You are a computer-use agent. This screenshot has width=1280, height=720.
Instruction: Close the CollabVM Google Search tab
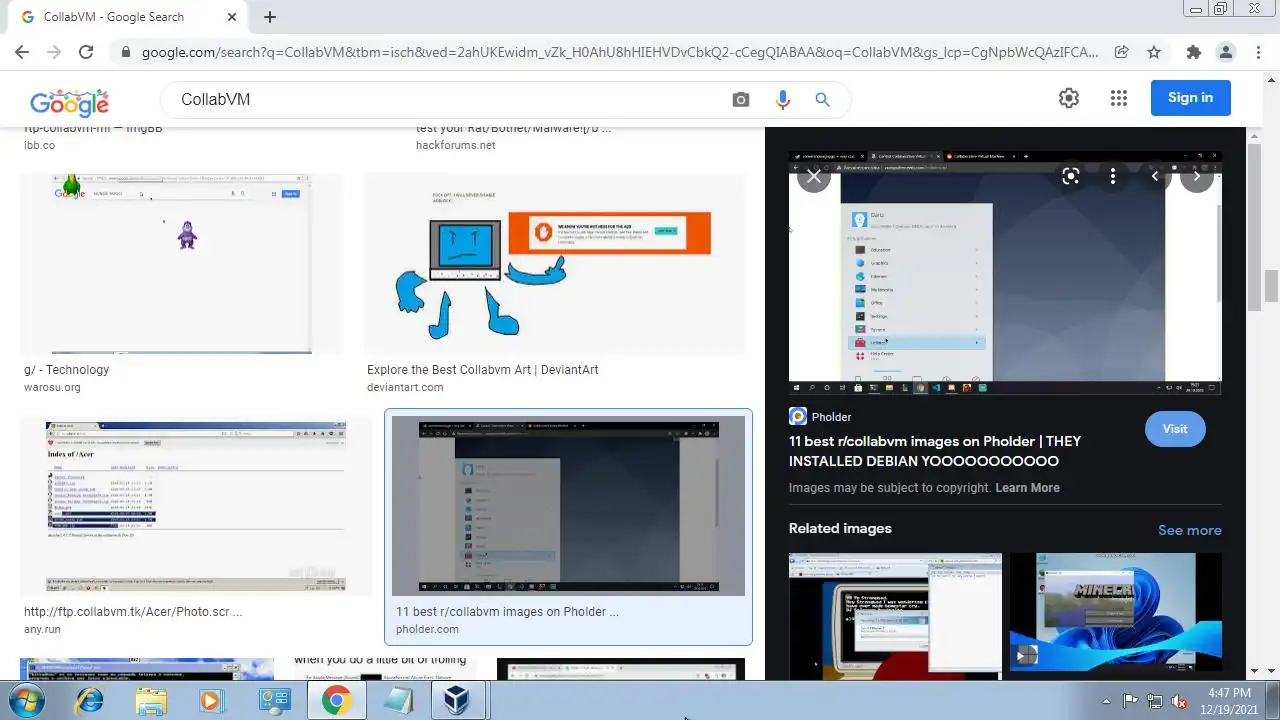click(232, 17)
